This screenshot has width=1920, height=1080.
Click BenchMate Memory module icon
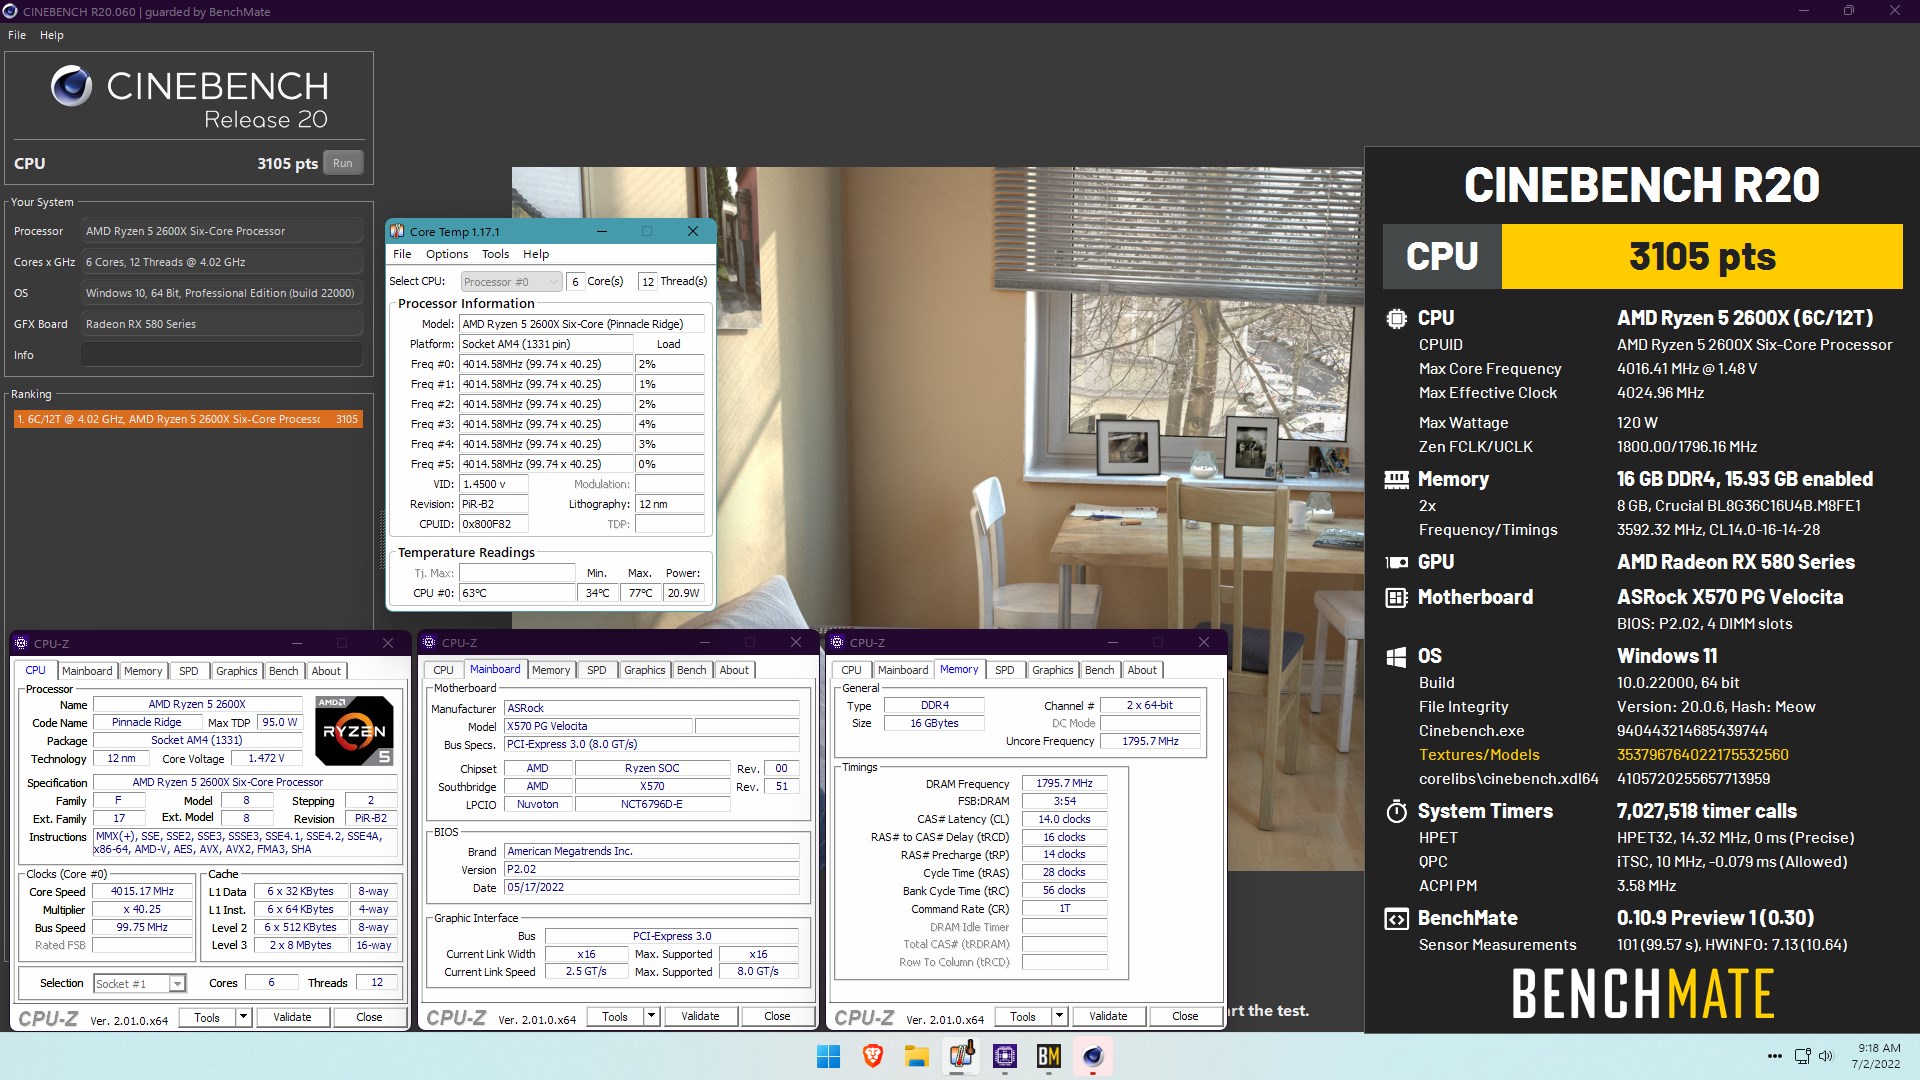click(1396, 480)
